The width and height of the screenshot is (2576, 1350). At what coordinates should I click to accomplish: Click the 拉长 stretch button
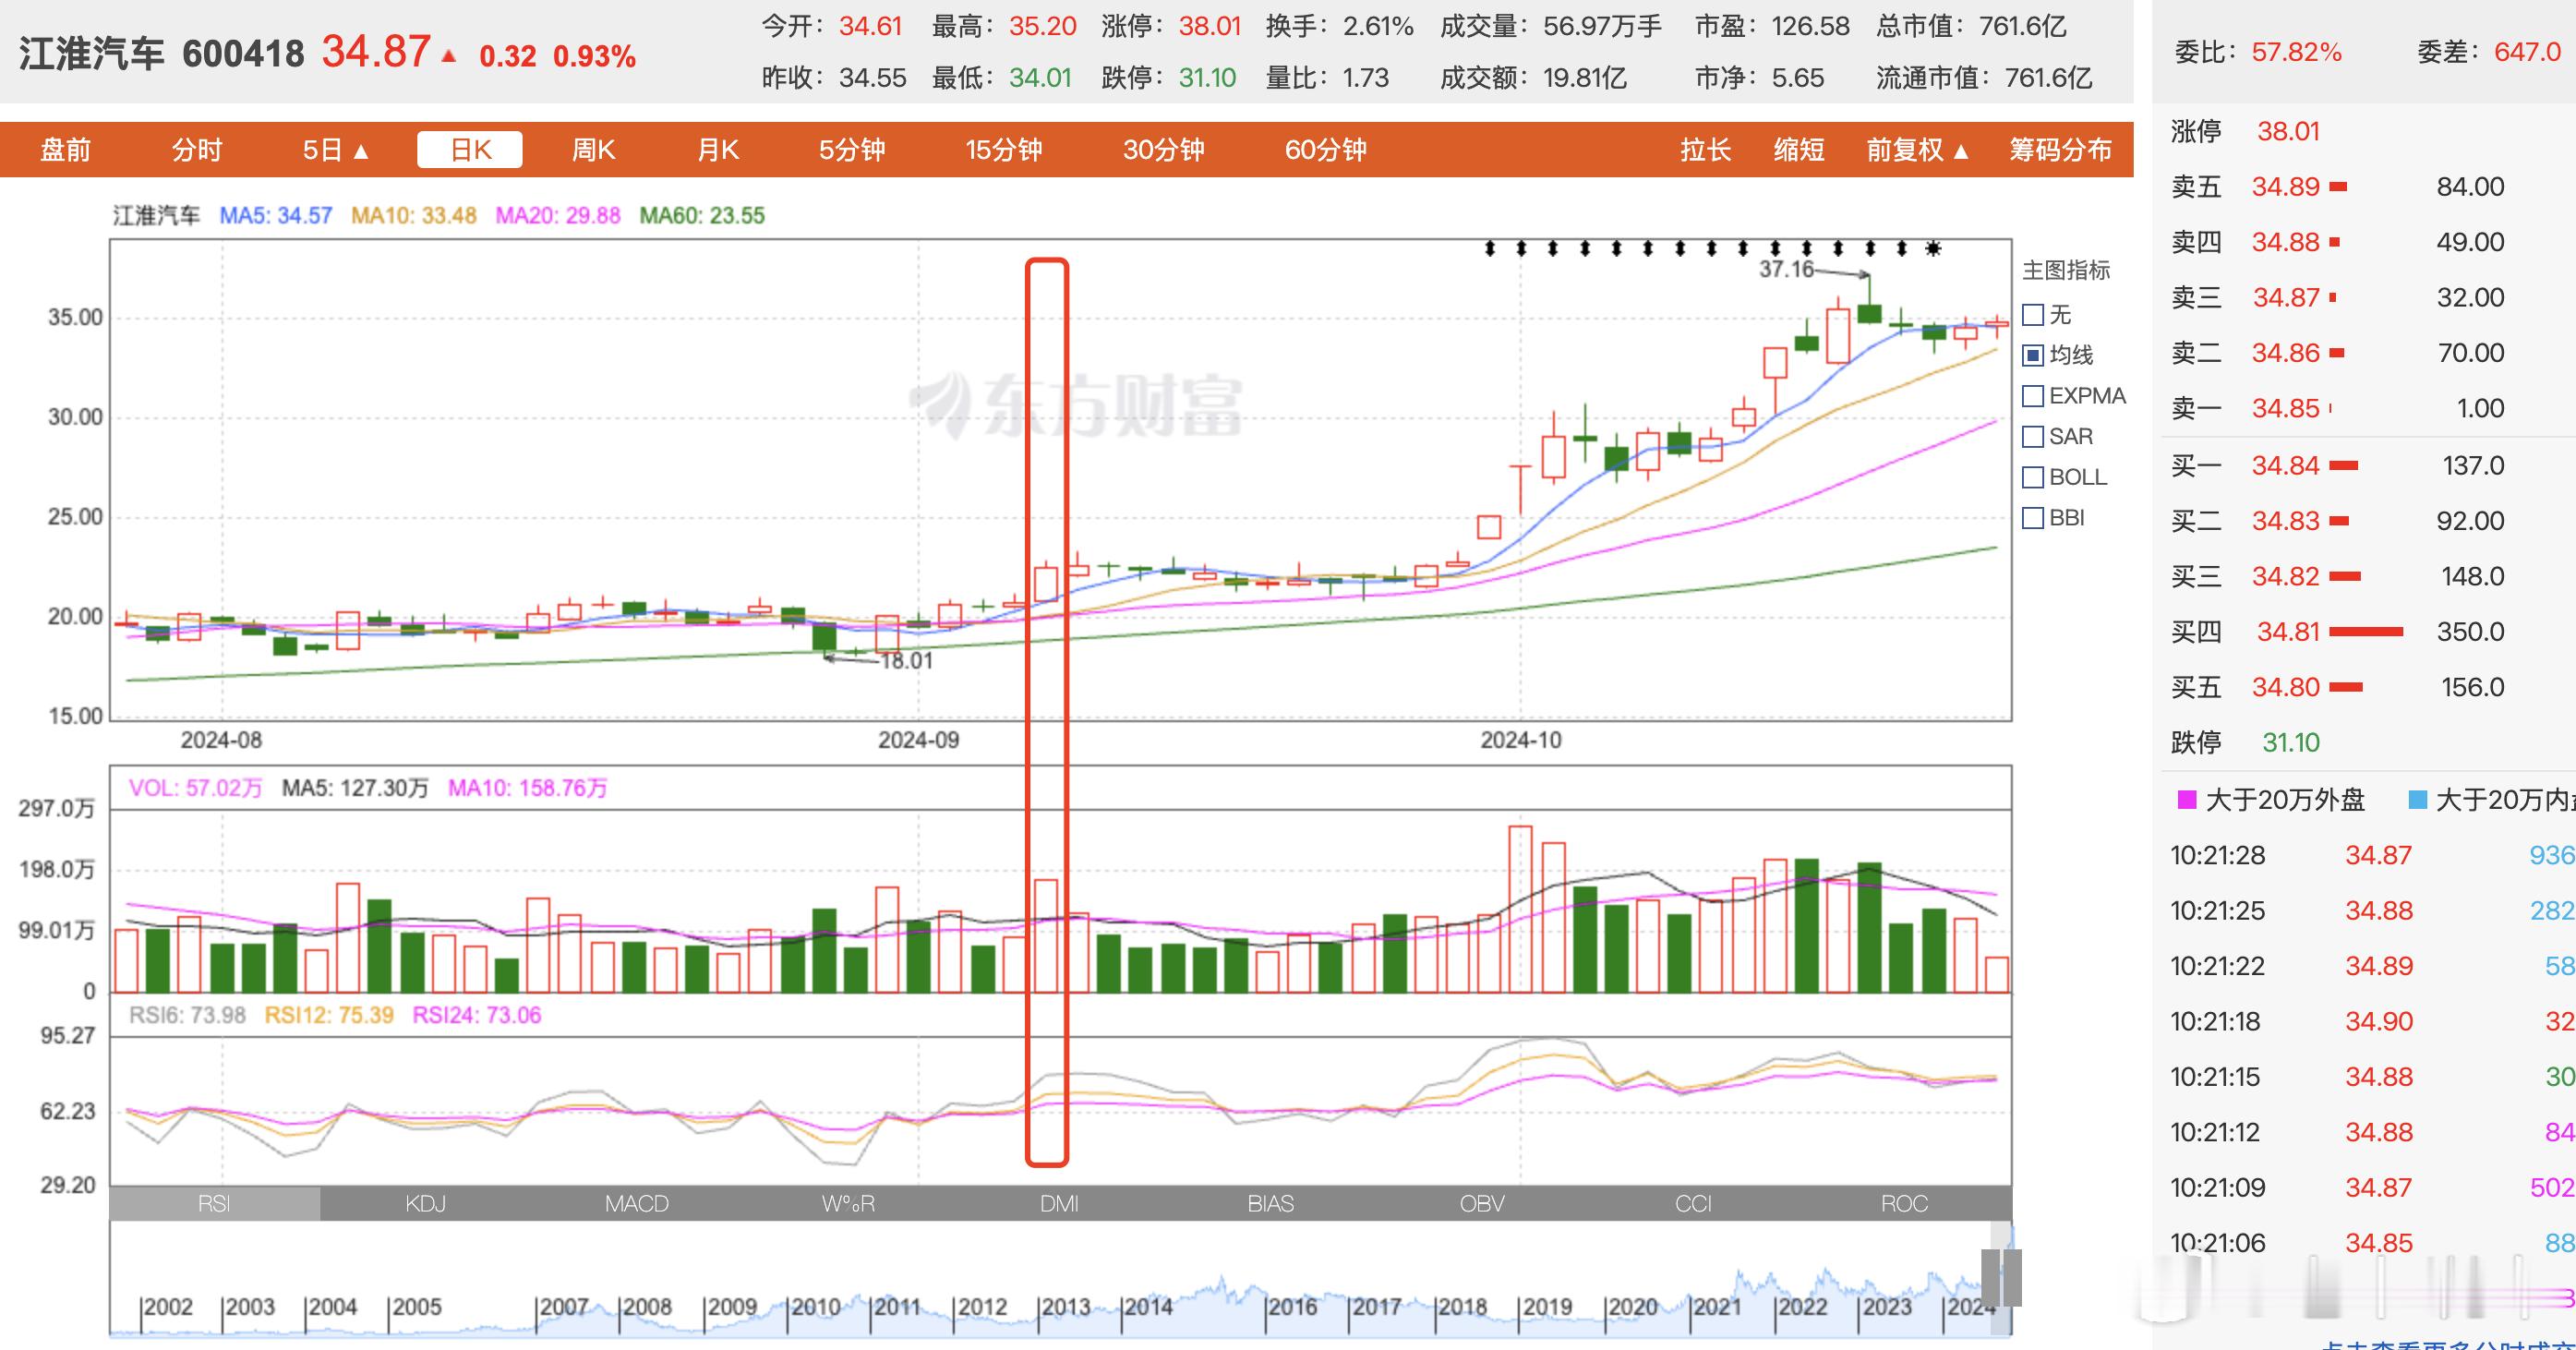point(1706,150)
